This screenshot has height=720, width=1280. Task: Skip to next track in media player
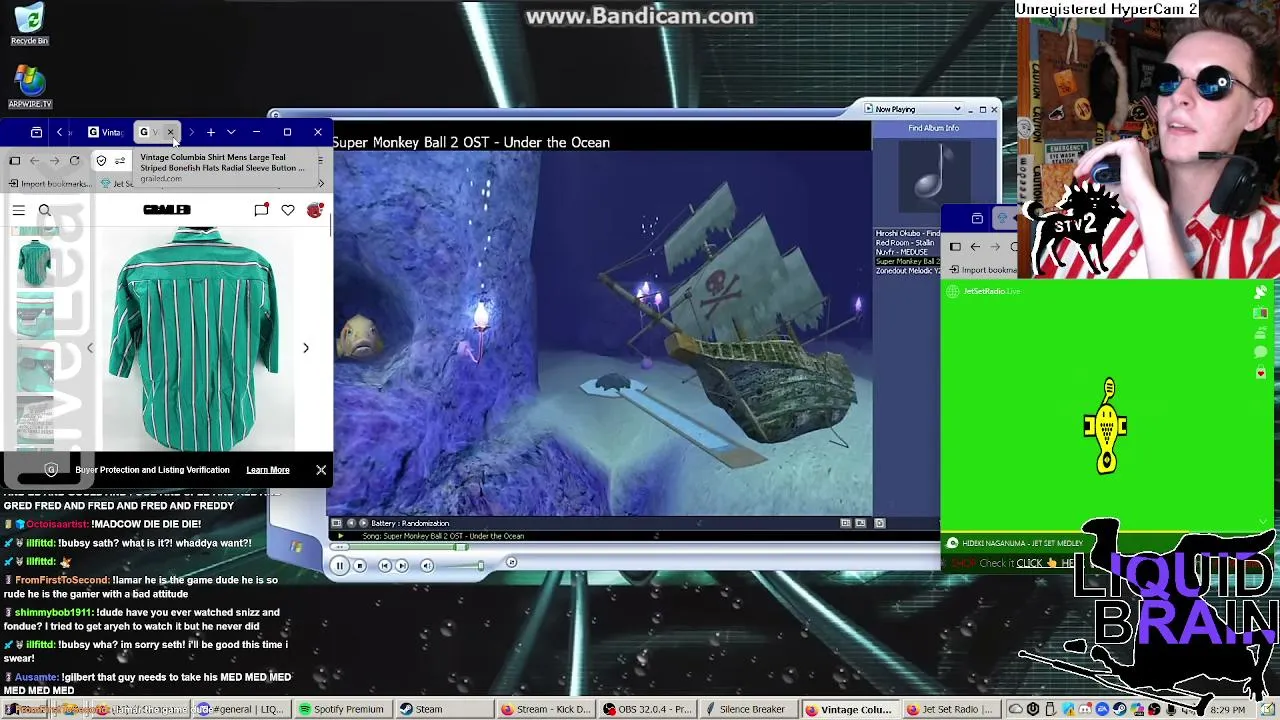tap(402, 566)
